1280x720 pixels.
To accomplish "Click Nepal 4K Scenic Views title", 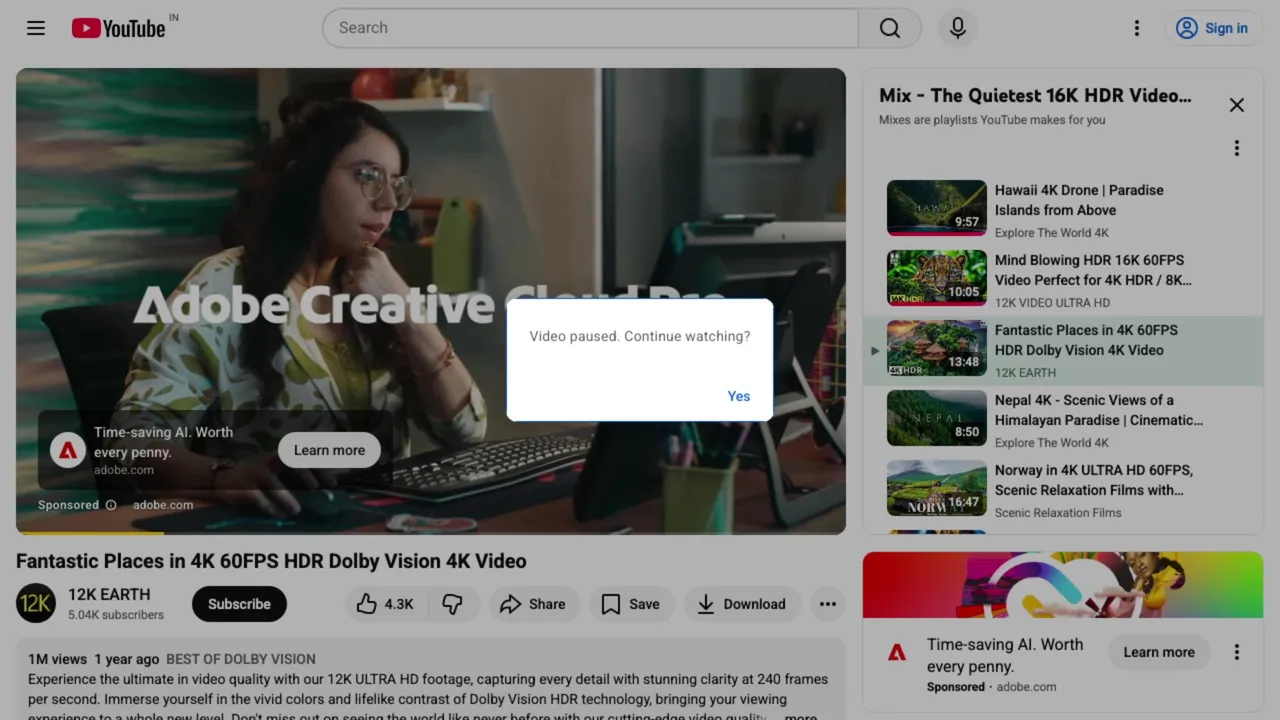I will [x=1099, y=410].
